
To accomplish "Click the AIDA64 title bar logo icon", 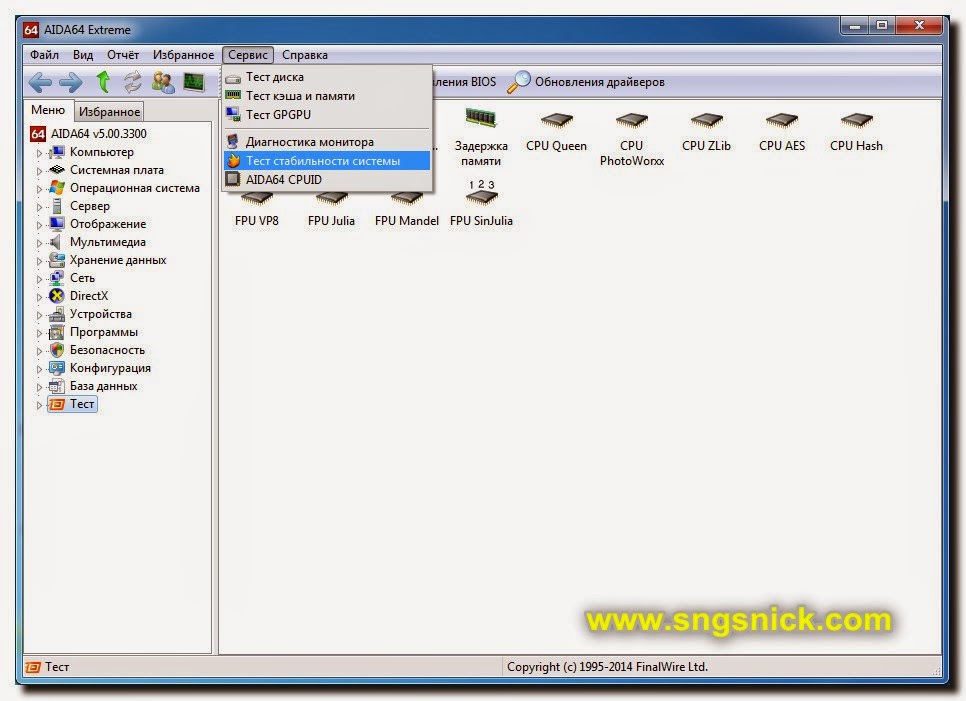I will click(x=31, y=30).
